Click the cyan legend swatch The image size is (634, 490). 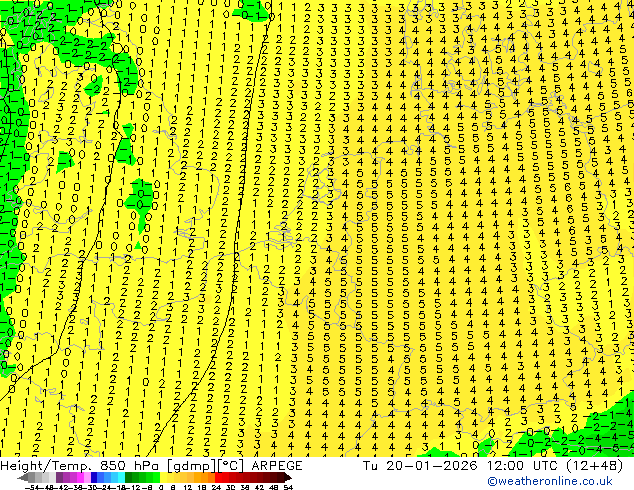coord(121,477)
